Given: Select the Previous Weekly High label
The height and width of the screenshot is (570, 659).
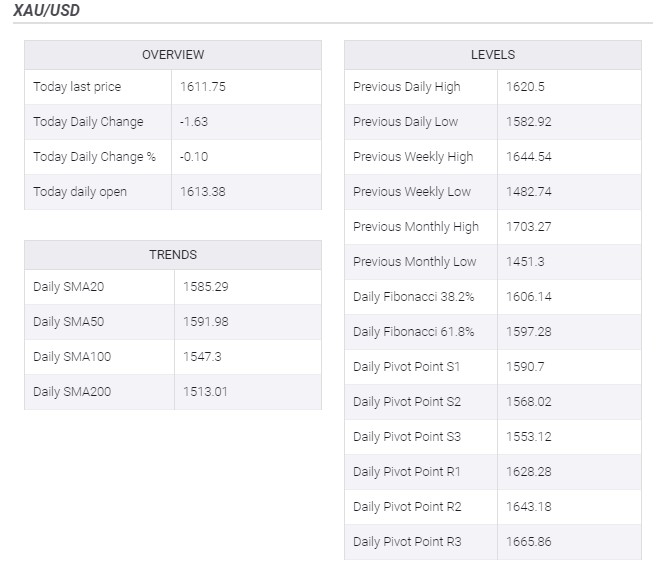Looking at the screenshot, I should point(413,157).
